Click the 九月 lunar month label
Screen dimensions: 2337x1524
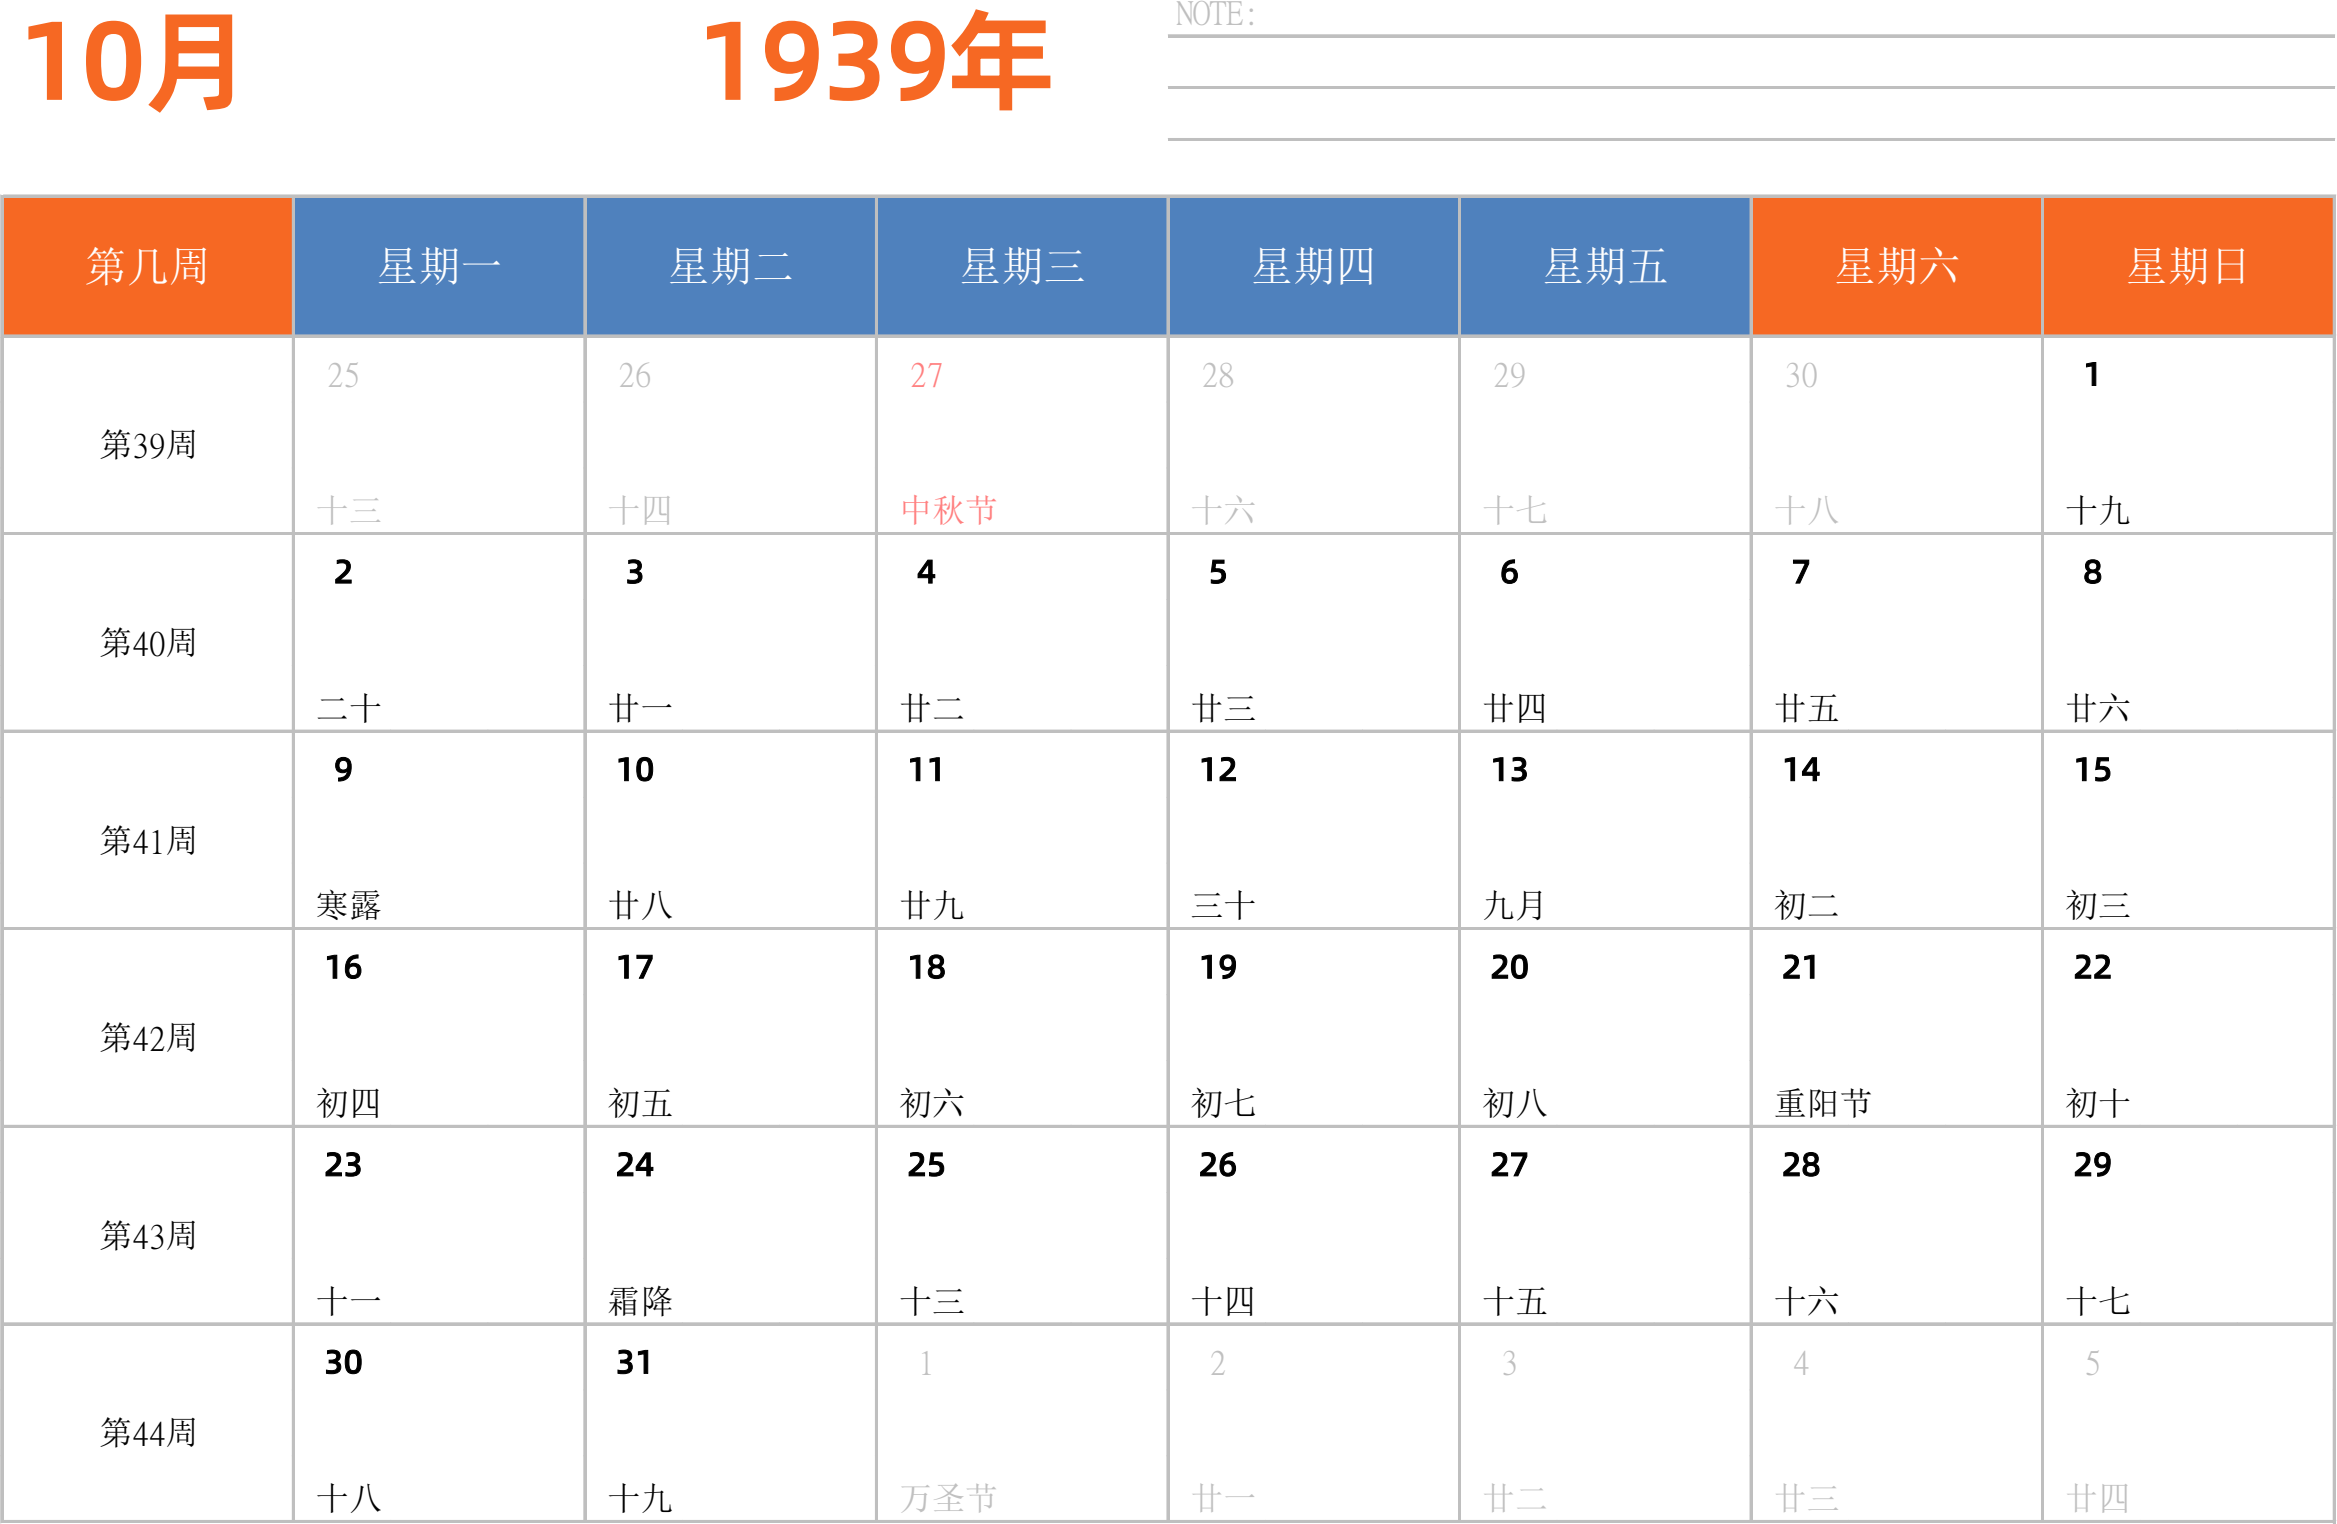point(1515,905)
